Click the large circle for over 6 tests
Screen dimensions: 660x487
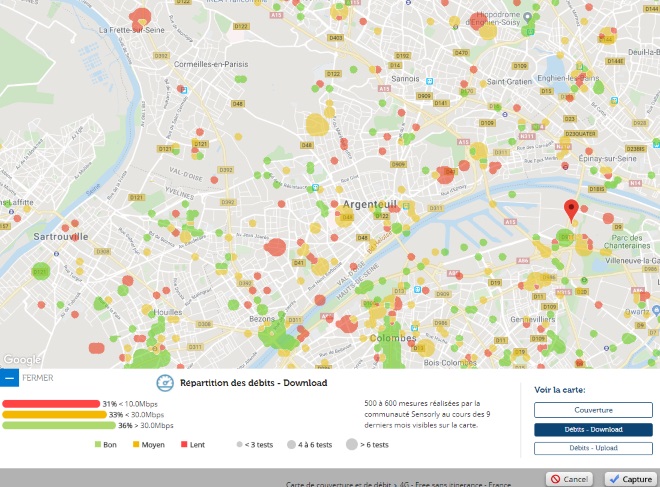coord(352,444)
